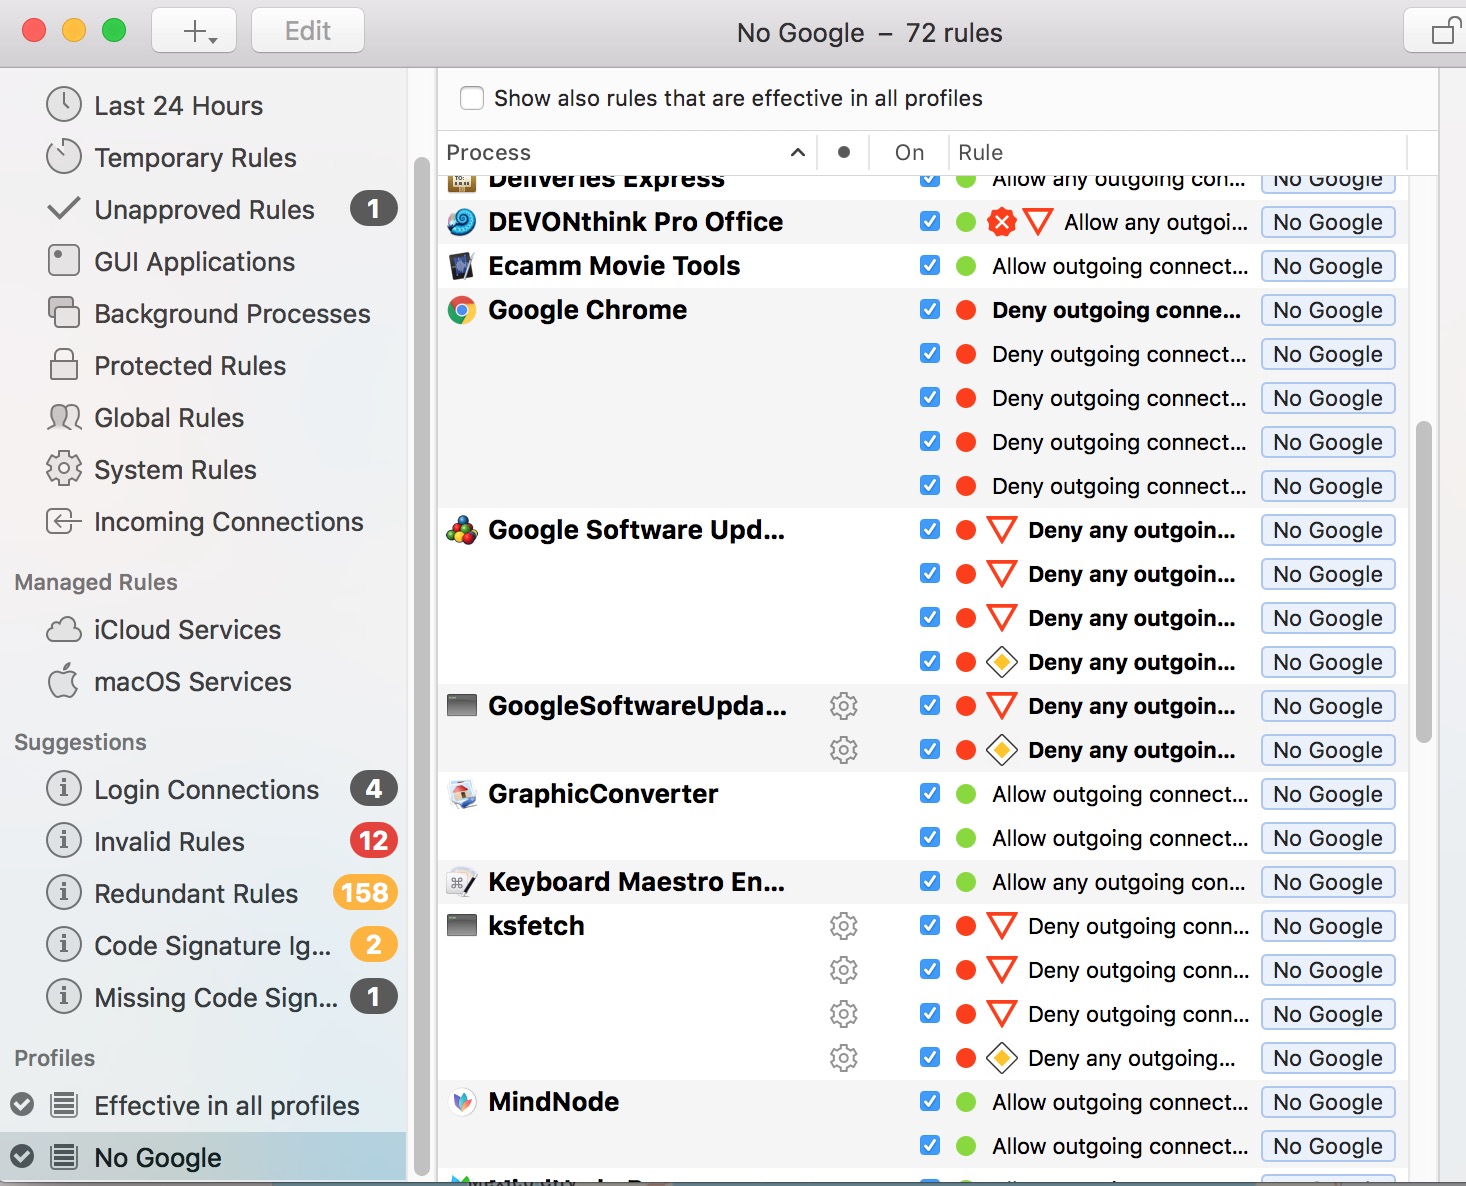Click the sidebar vertical scrollbar

(421, 665)
